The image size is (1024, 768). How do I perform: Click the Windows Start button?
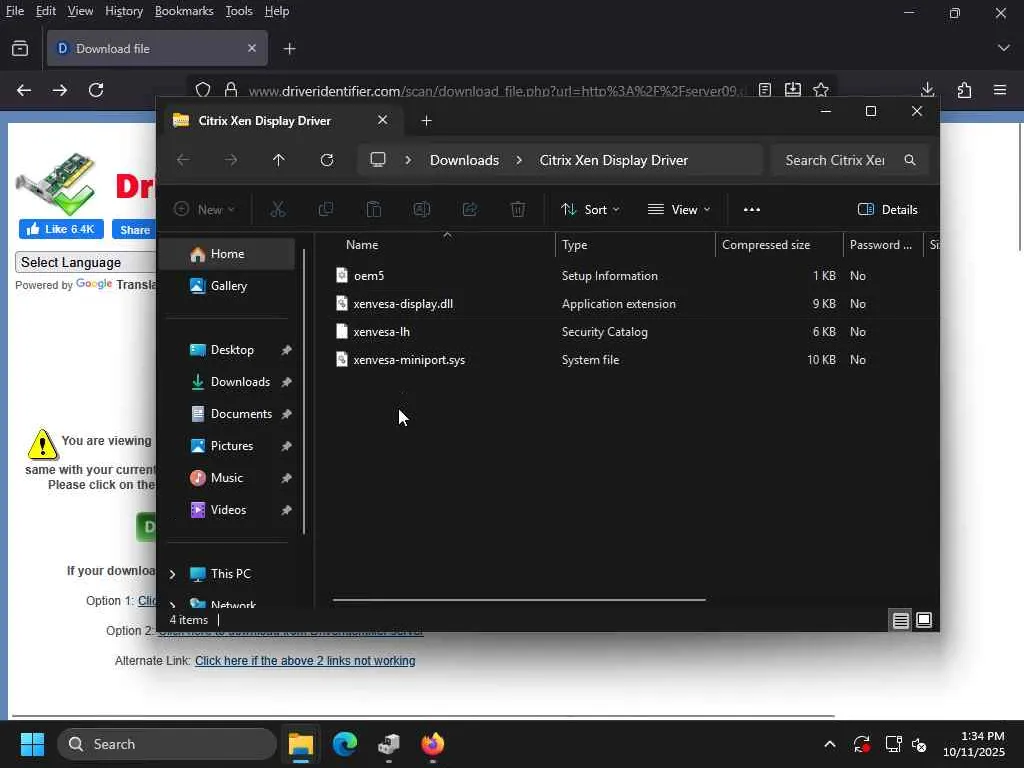tap(32, 744)
